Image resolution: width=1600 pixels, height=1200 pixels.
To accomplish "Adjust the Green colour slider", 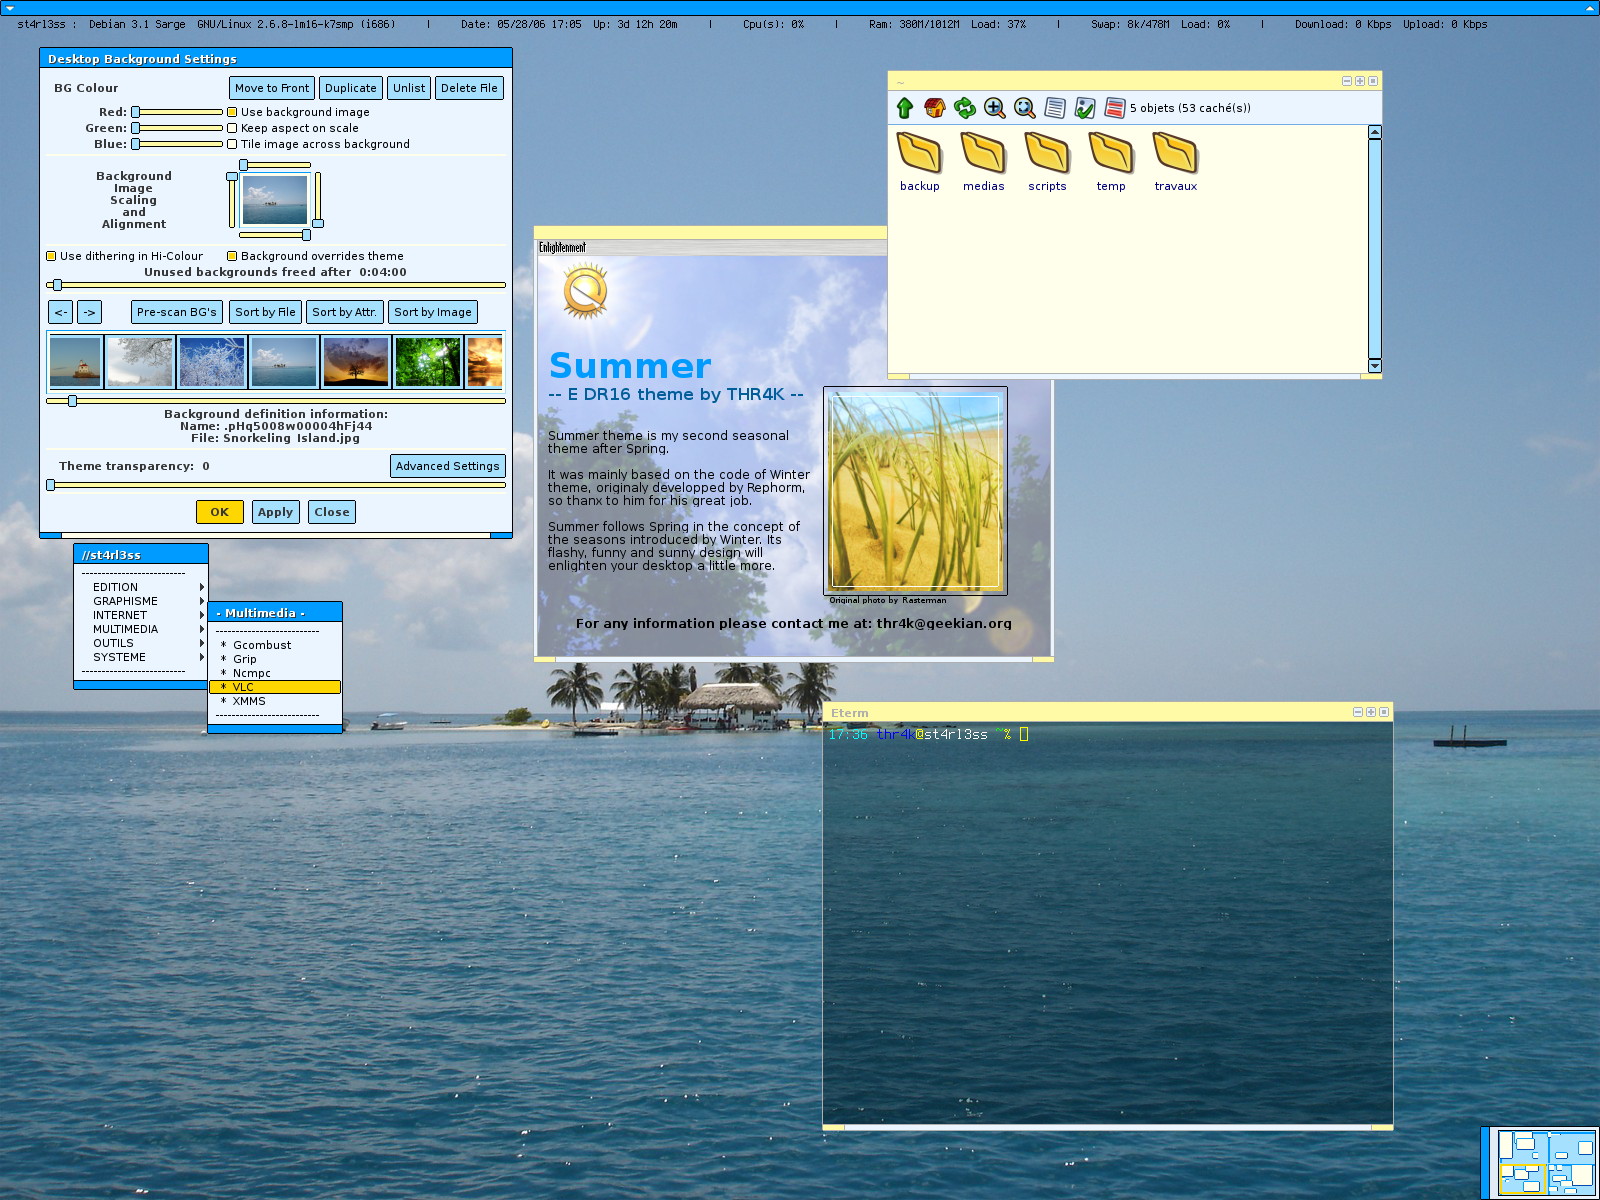I will pos(177,128).
